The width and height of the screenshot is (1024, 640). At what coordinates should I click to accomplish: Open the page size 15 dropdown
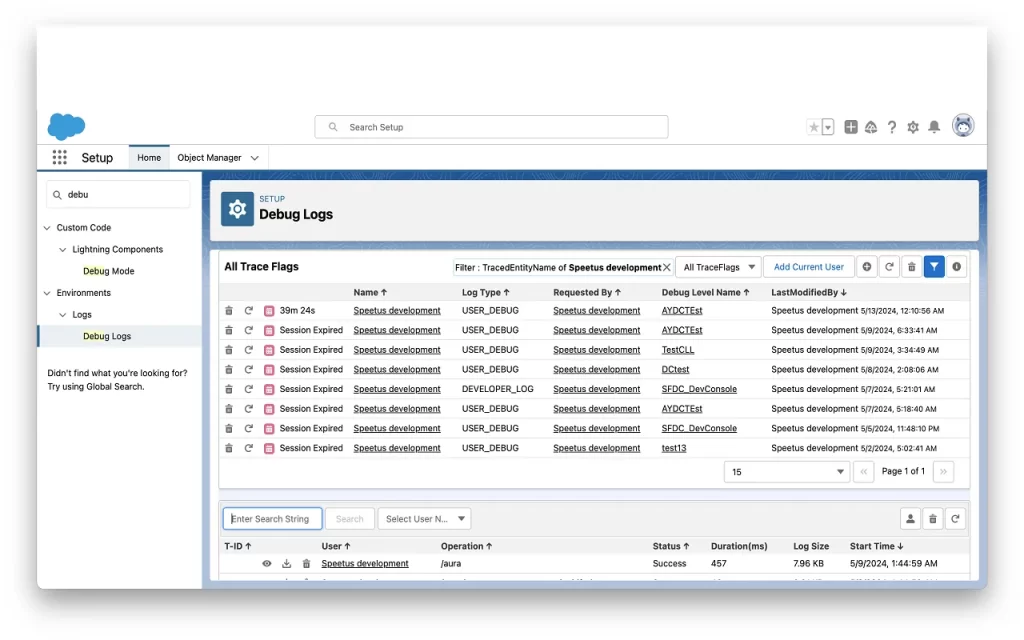click(787, 472)
